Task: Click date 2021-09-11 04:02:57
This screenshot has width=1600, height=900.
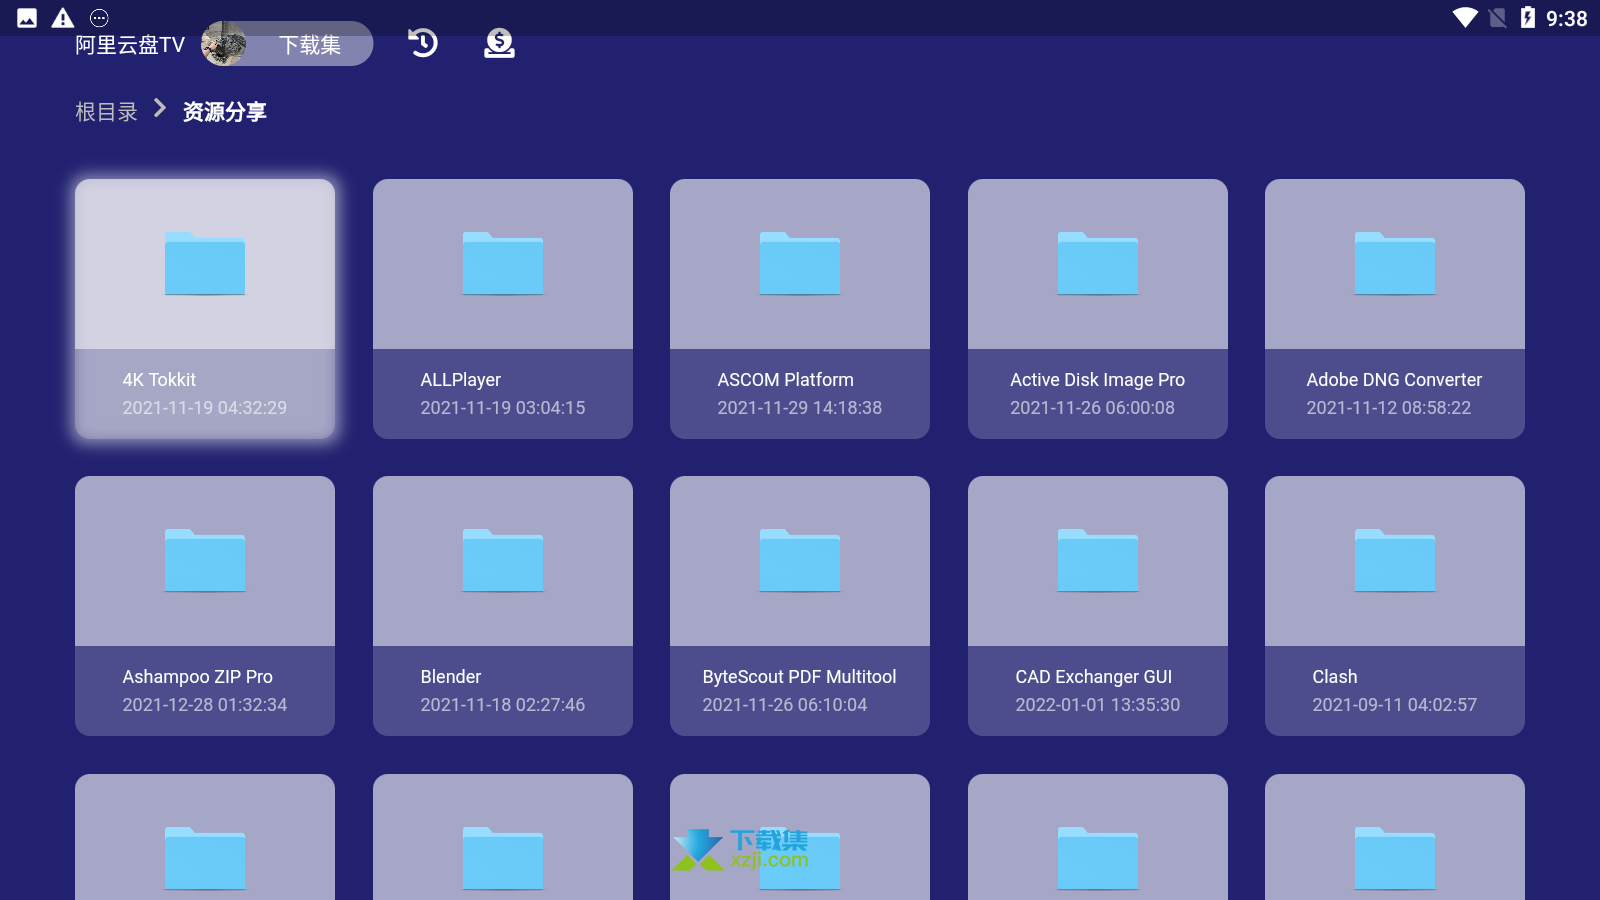Action: [1395, 705]
